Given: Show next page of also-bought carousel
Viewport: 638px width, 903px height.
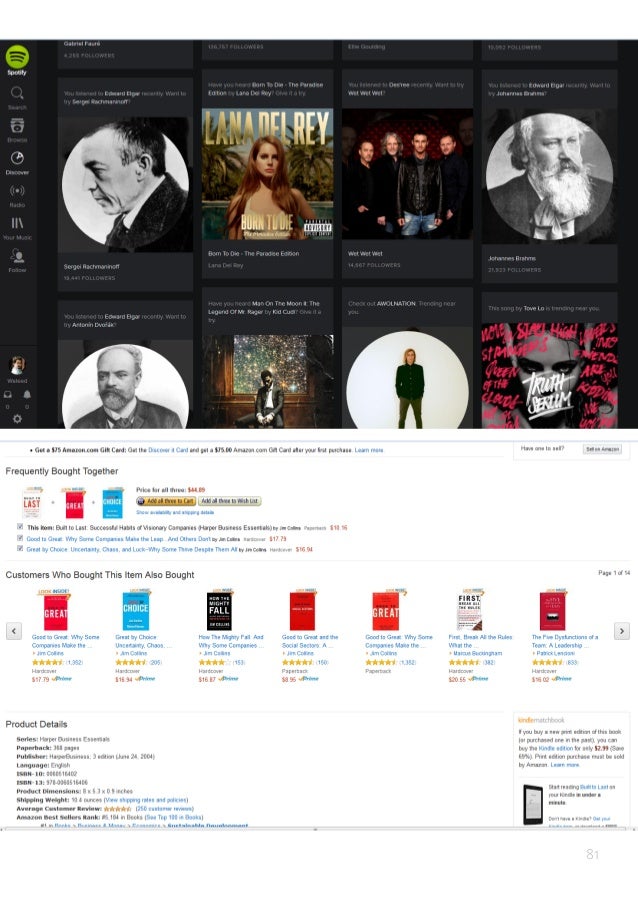Looking at the screenshot, I should coord(621,631).
